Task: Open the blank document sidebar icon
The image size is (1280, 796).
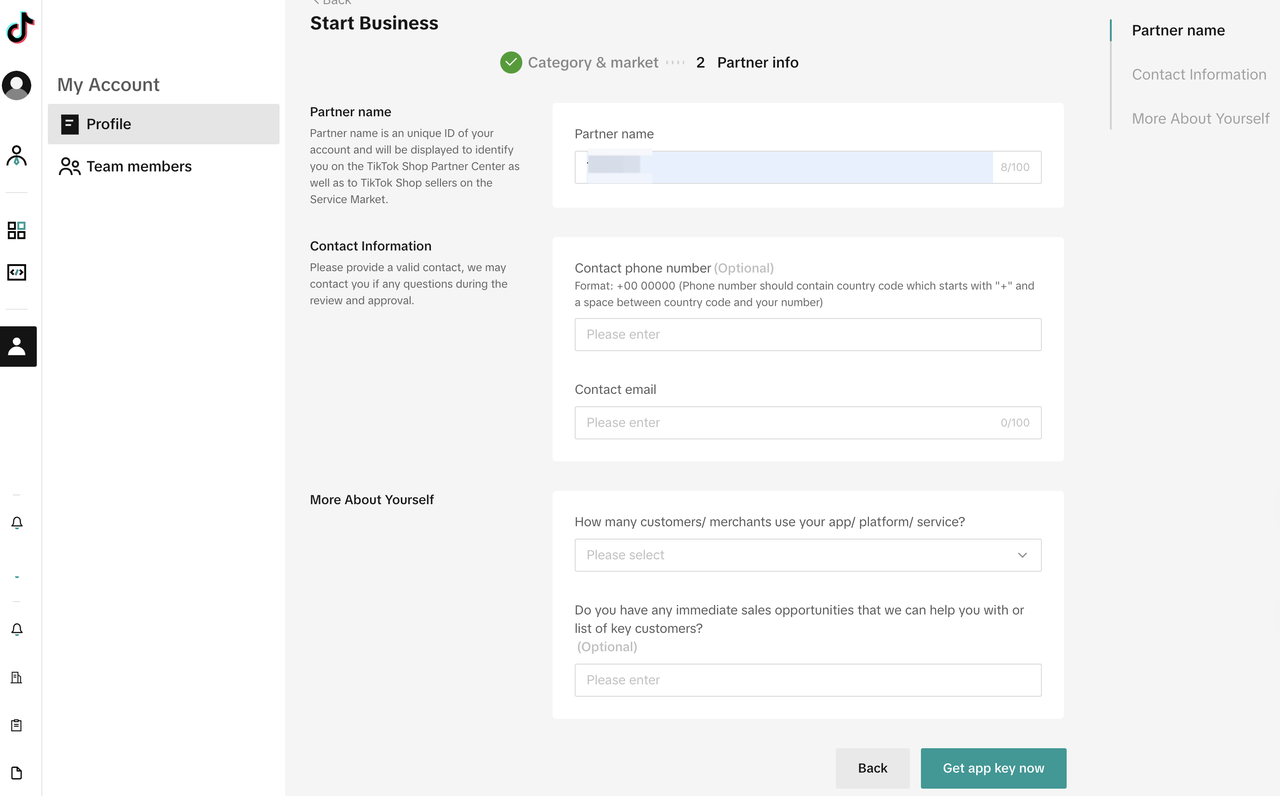Action: (16, 773)
